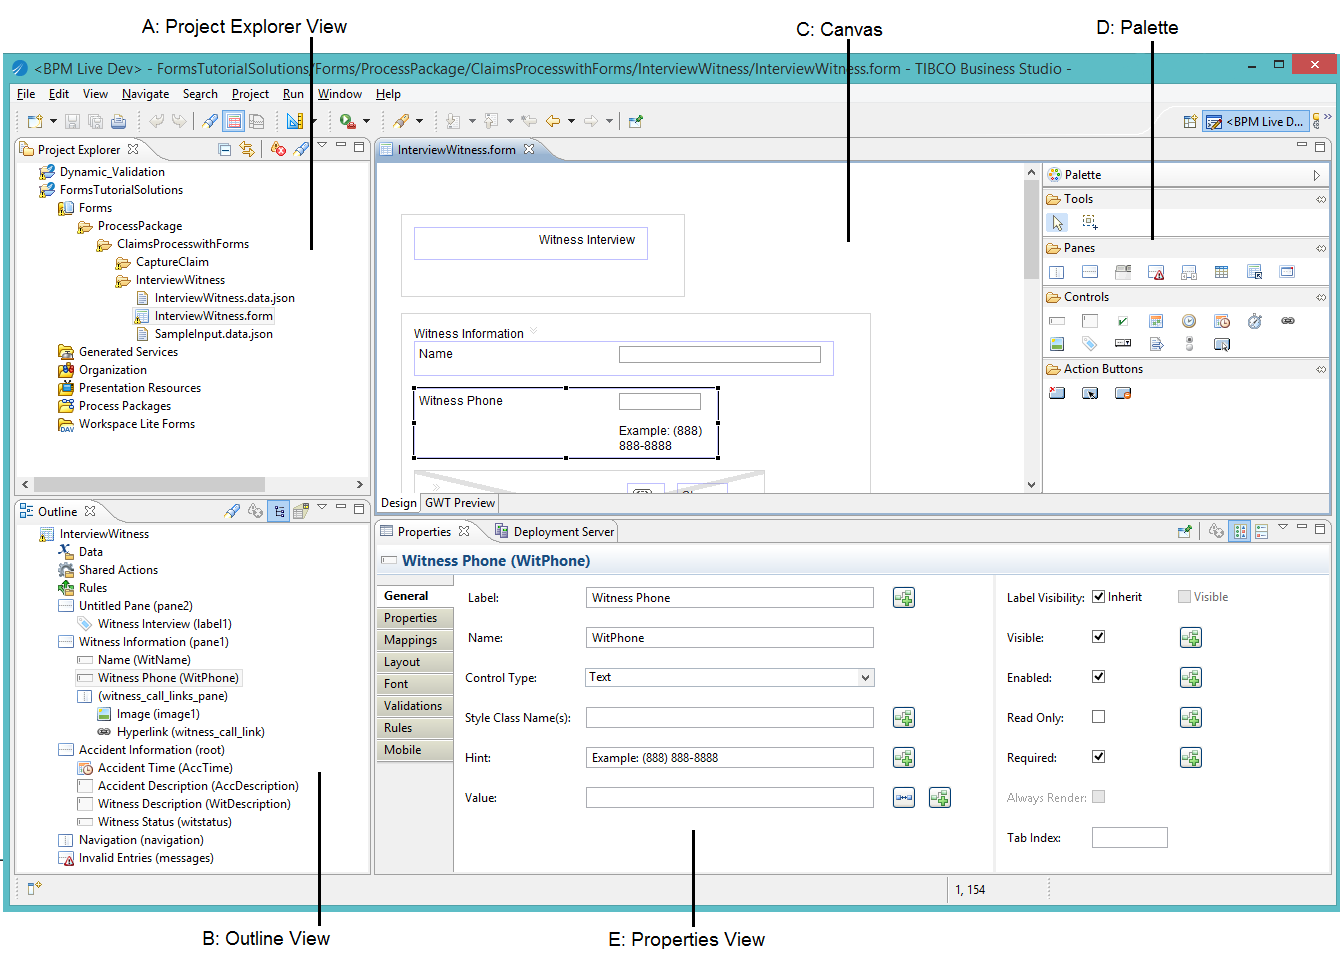Open the Validations properties section
The height and width of the screenshot is (960, 1341).
[x=413, y=706]
